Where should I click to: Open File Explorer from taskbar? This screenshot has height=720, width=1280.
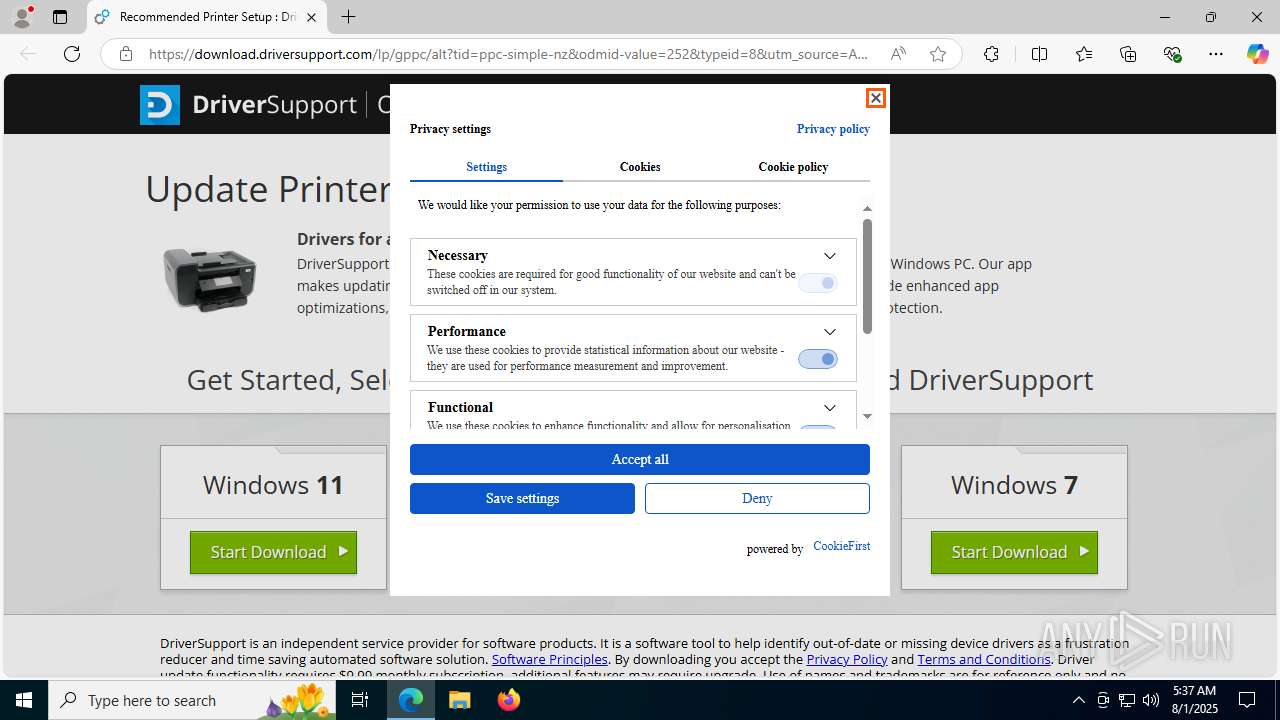tap(460, 700)
